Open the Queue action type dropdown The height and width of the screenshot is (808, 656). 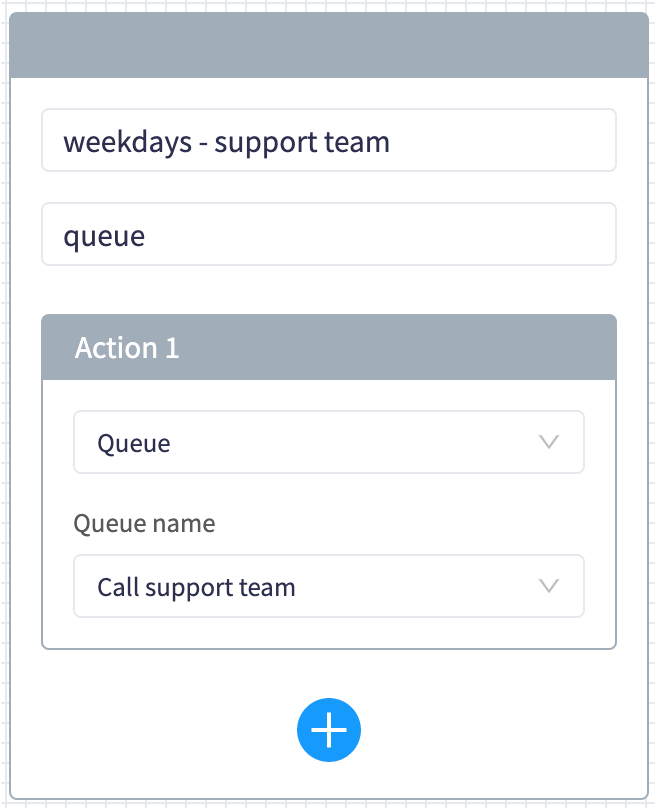(329, 442)
